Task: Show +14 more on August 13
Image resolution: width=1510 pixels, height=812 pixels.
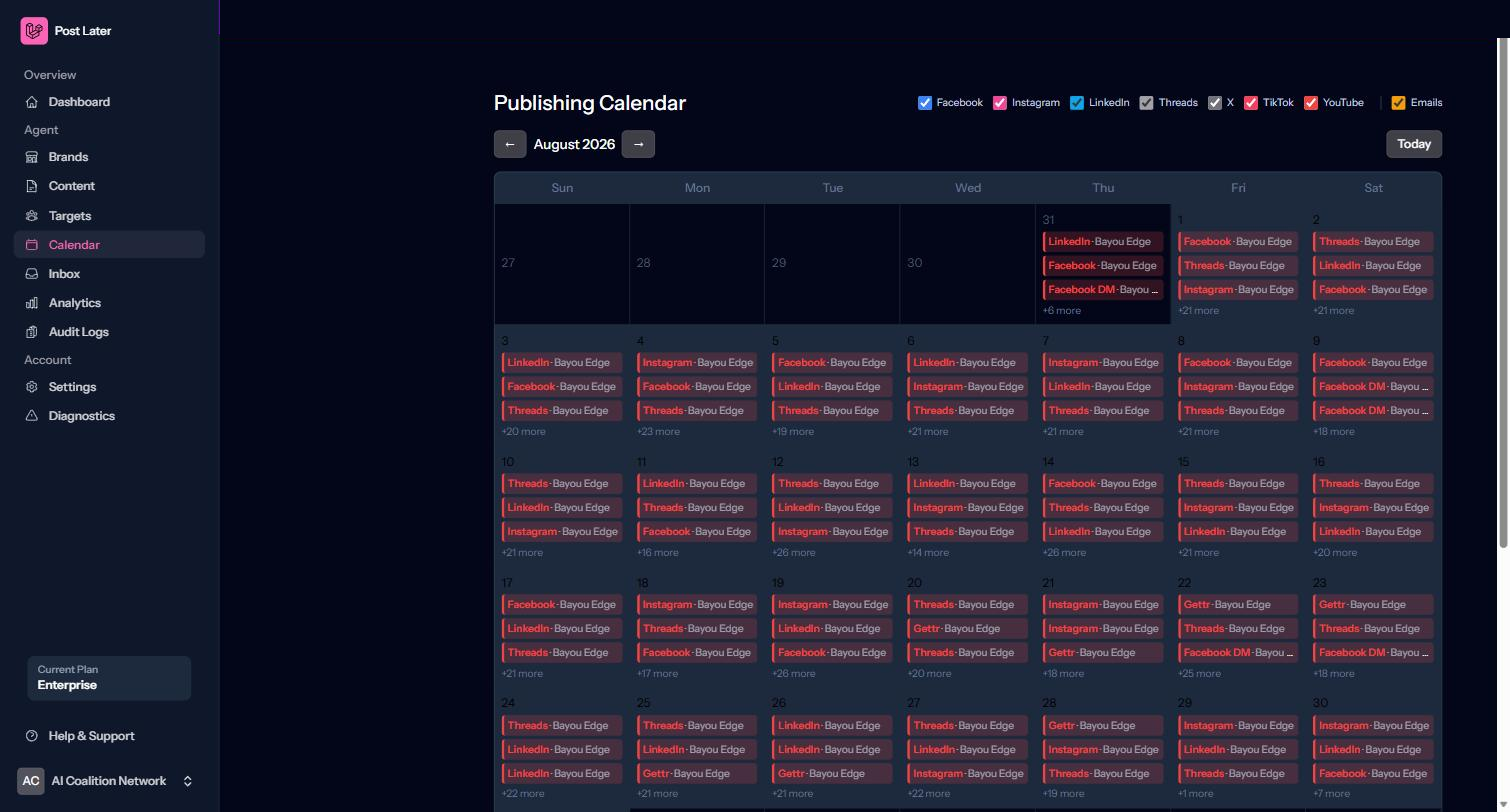Action: pos(928,553)
